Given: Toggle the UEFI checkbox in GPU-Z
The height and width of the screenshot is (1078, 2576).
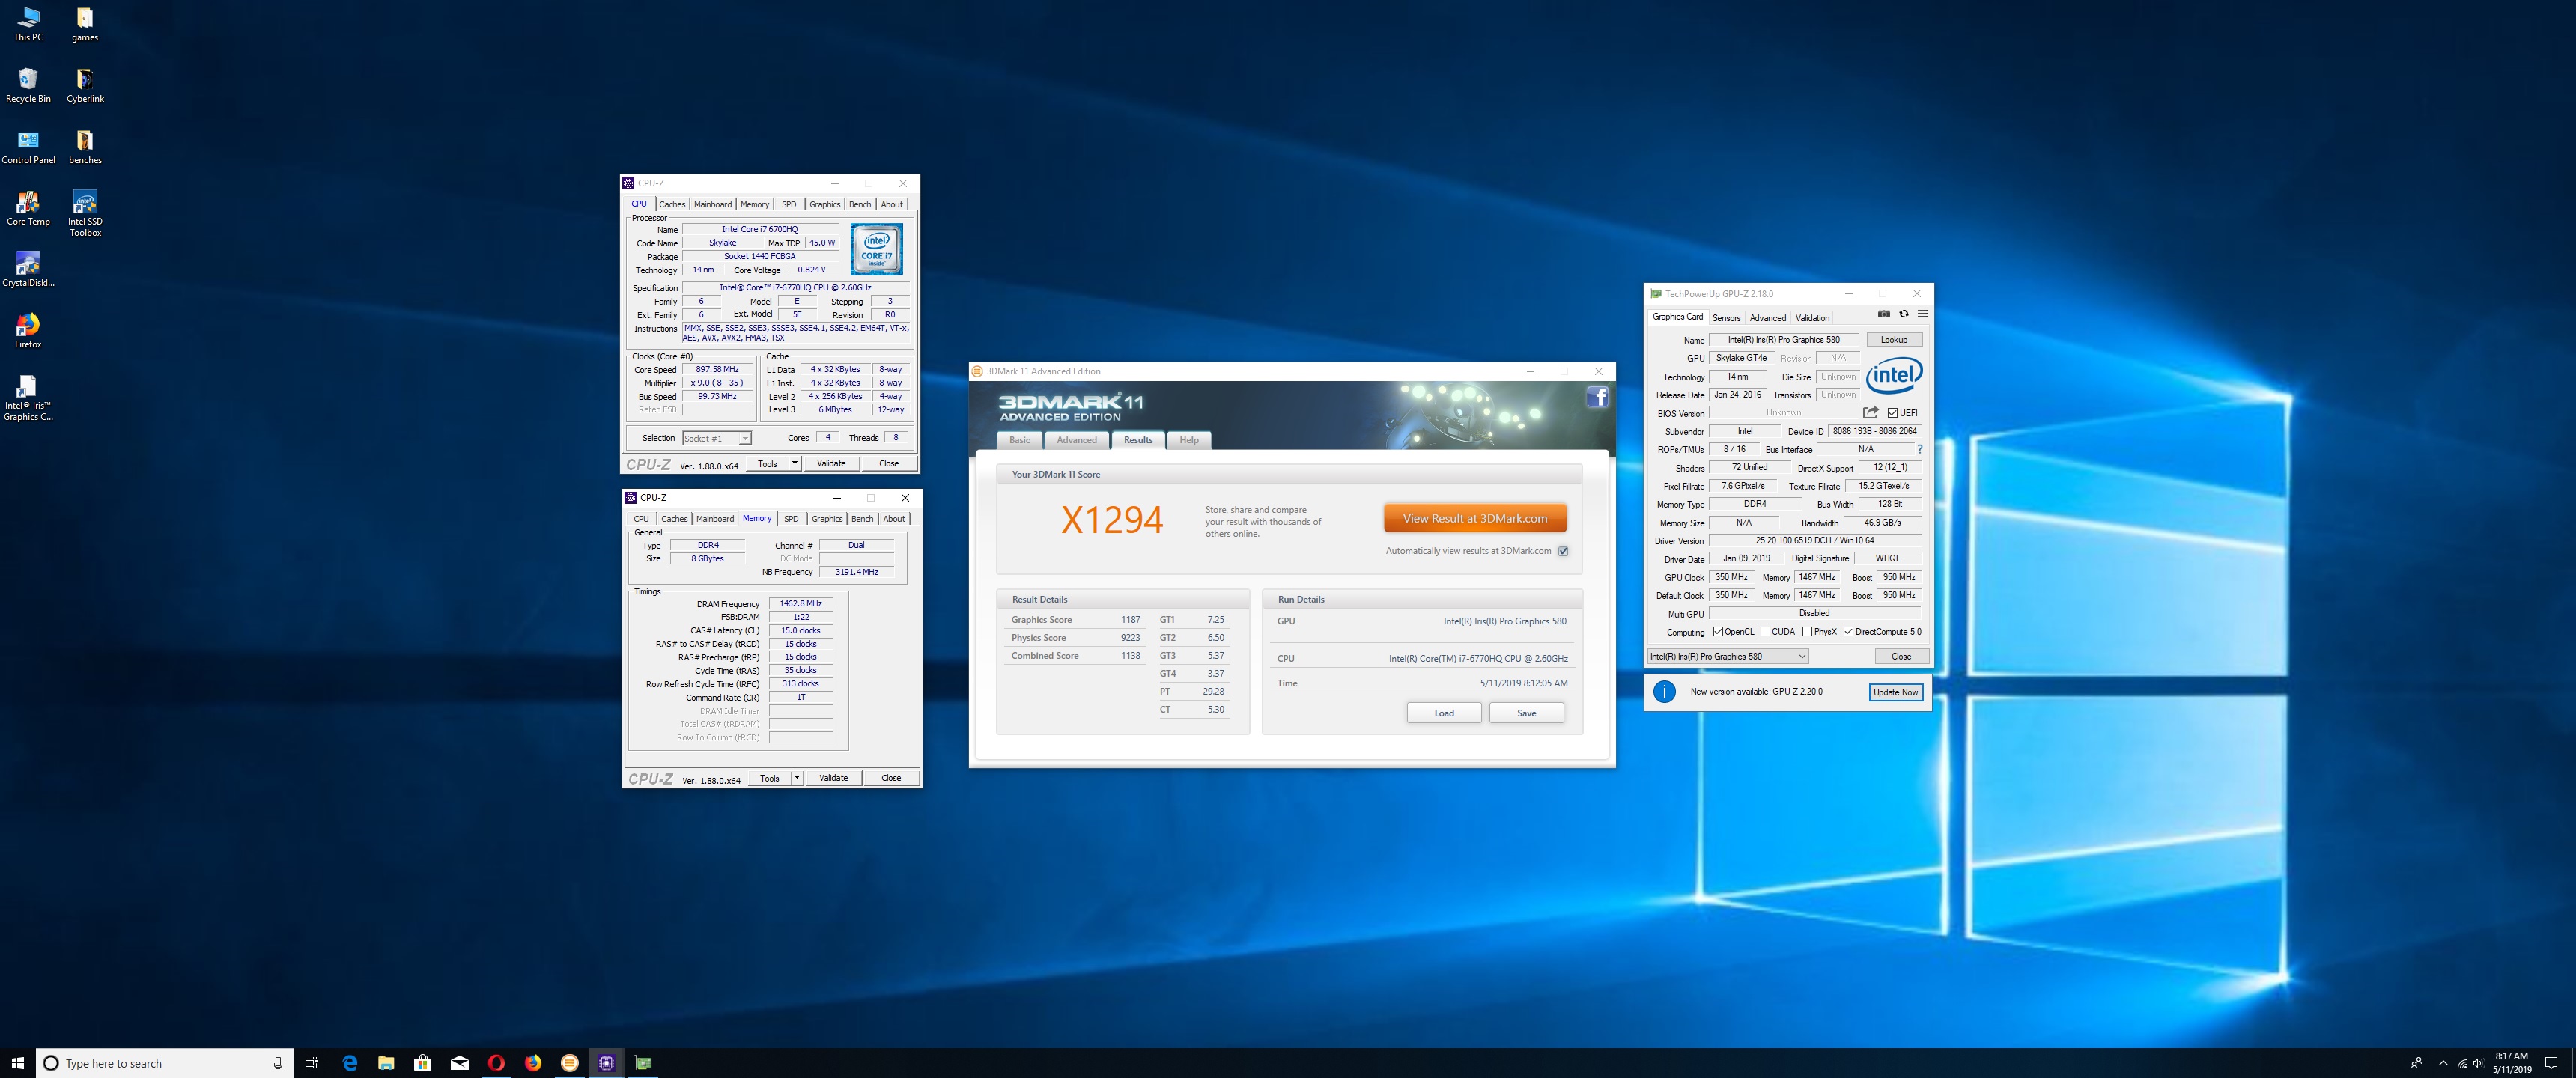Looking at the screenshot, I should (x=1892, y=413).
